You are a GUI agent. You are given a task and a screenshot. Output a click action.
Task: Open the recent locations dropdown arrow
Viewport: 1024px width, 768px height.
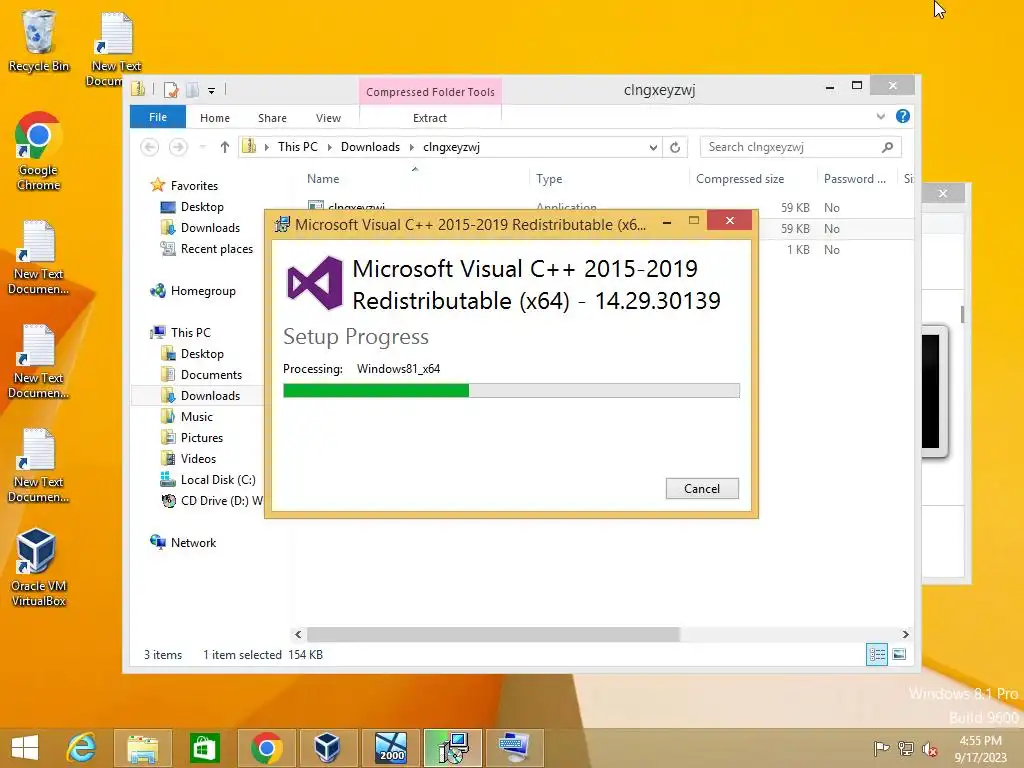202,147
